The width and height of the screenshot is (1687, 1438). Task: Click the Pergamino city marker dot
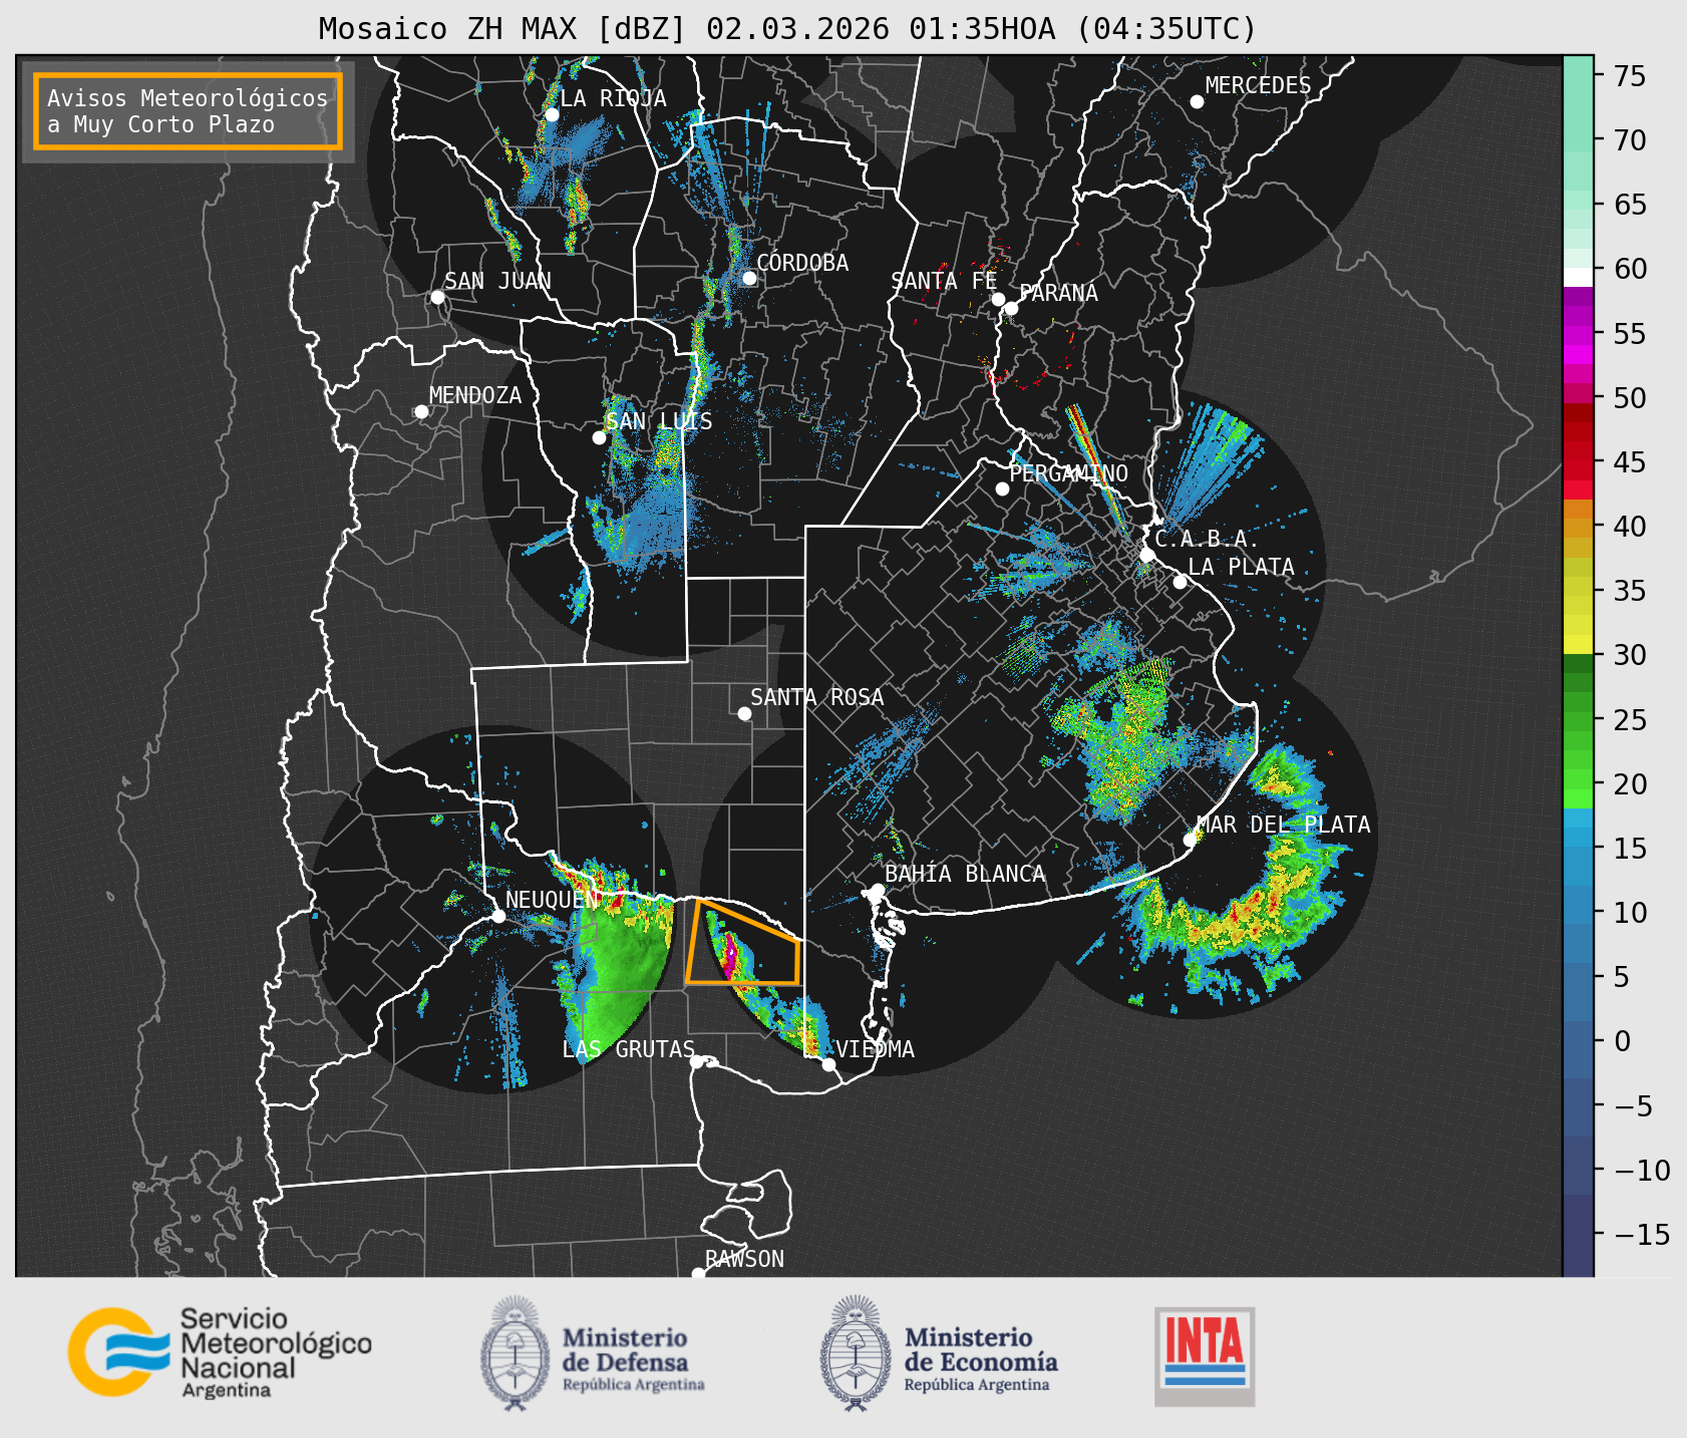click(1002, 489)
